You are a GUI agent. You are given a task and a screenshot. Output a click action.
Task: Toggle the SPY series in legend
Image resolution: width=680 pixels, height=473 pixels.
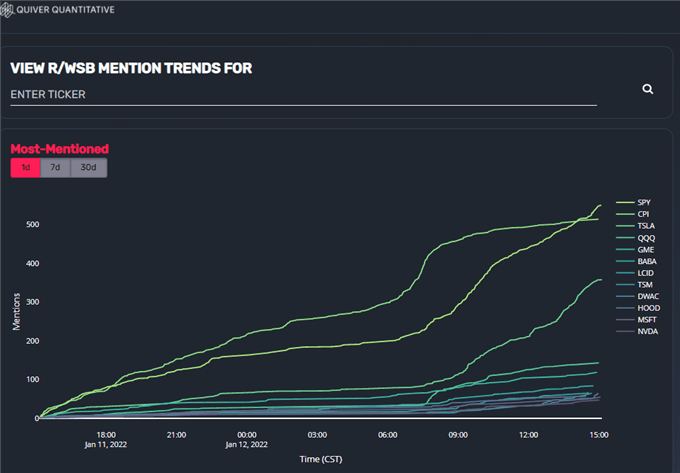click(x=634, y=202)
